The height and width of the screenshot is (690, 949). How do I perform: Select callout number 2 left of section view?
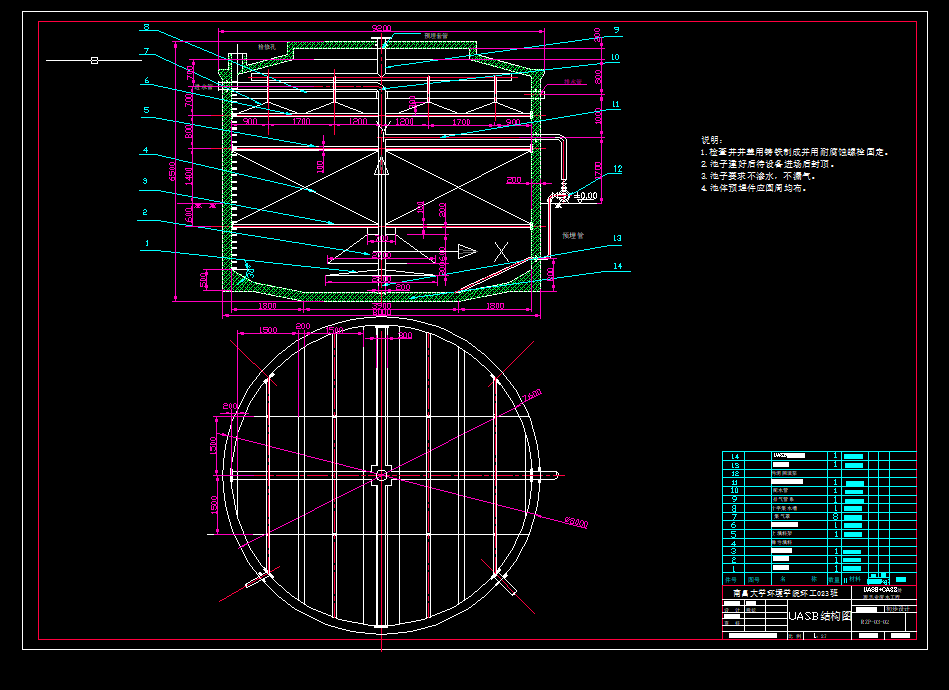145,212
